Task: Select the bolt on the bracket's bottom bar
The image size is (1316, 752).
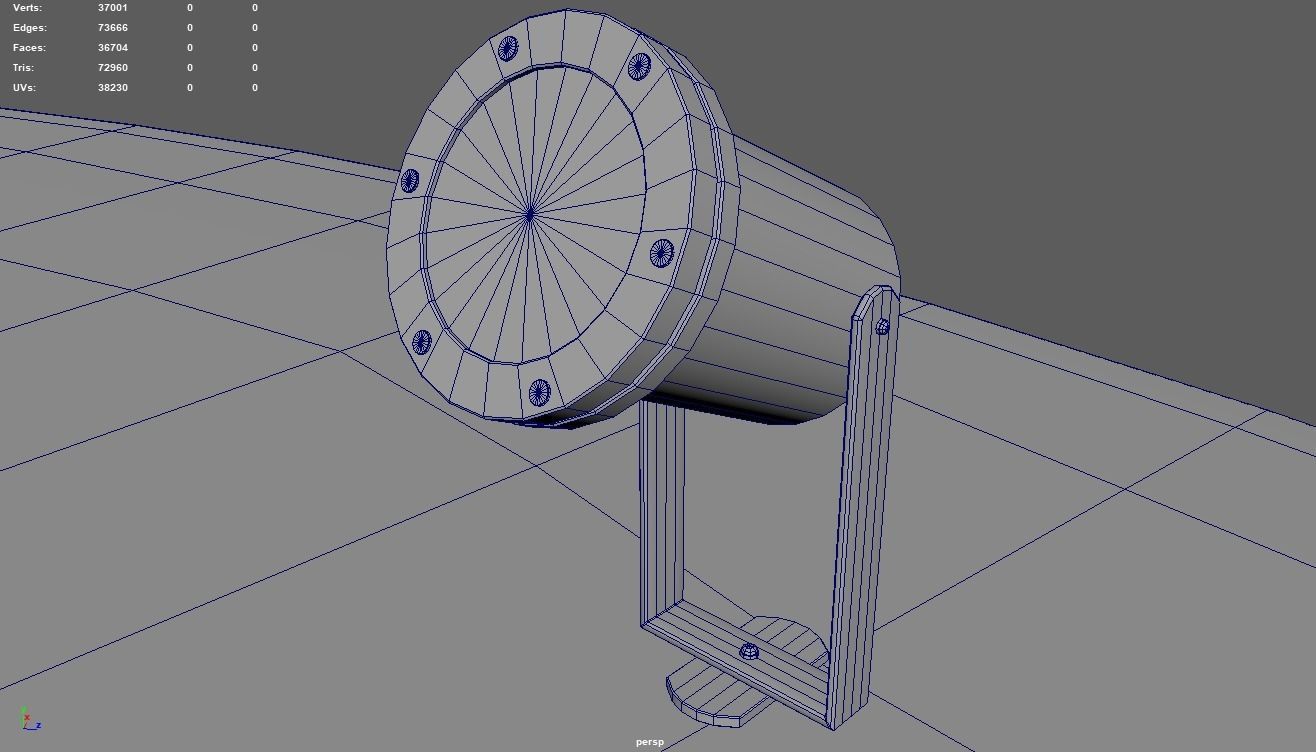Action: pyautogui.click(x=748, y=653)
